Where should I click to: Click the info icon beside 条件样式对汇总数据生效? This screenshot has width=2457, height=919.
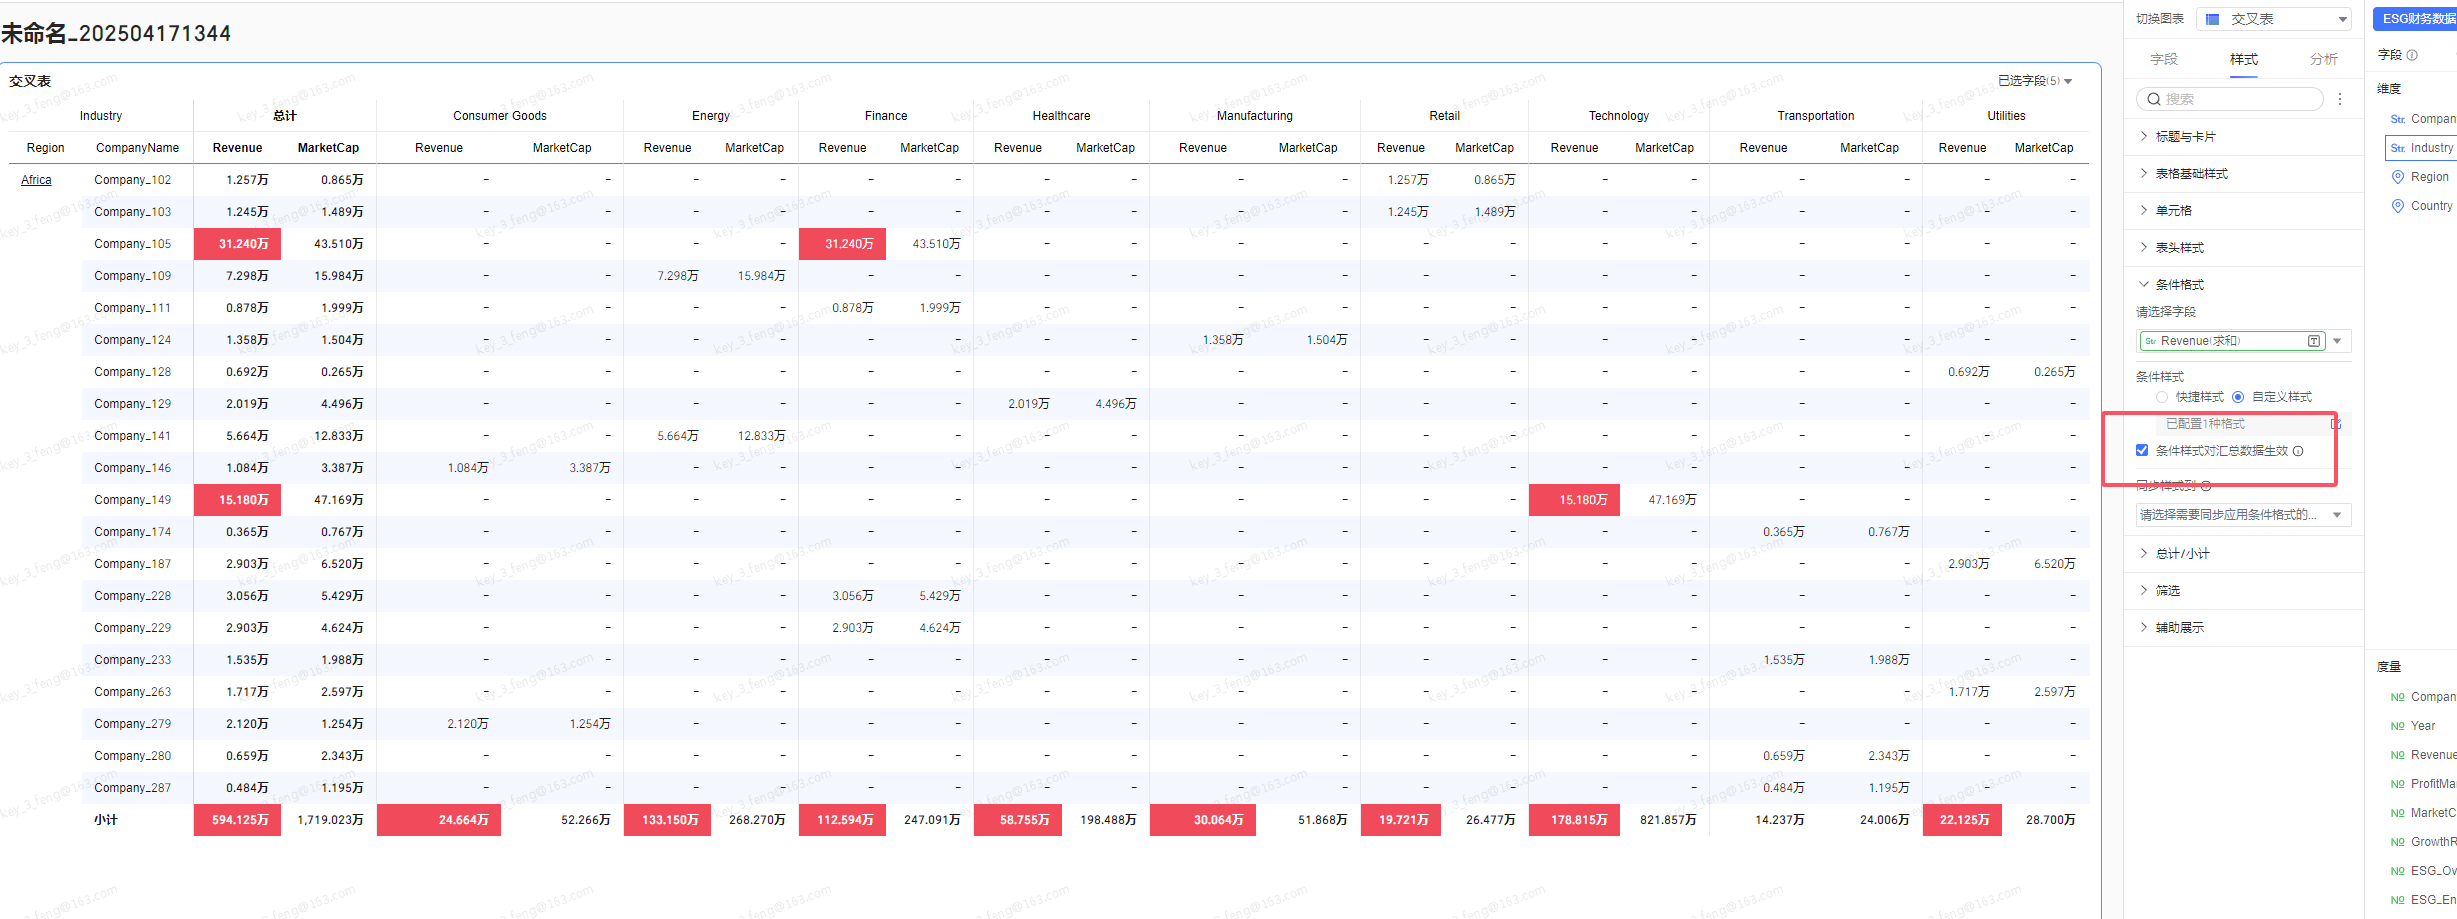click(x=2298, y=451)
